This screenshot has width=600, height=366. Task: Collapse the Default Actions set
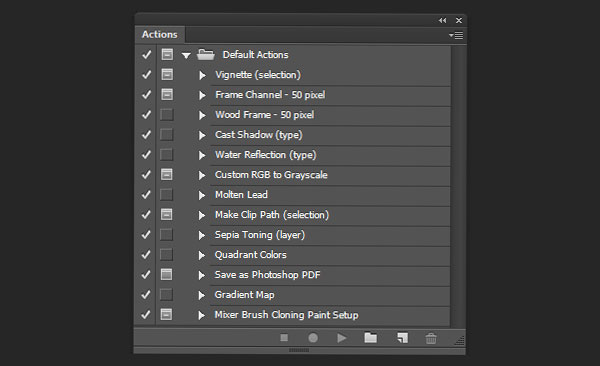pos(186,56)
